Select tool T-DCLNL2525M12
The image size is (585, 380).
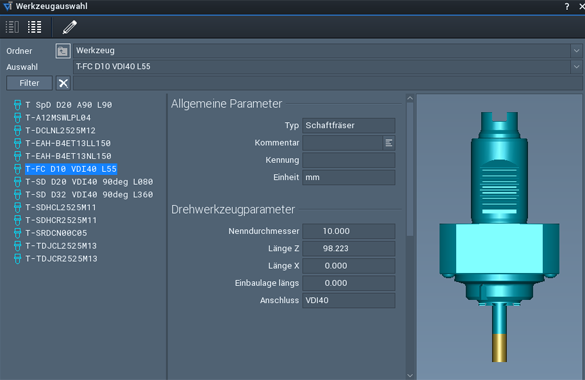[60, 131]
